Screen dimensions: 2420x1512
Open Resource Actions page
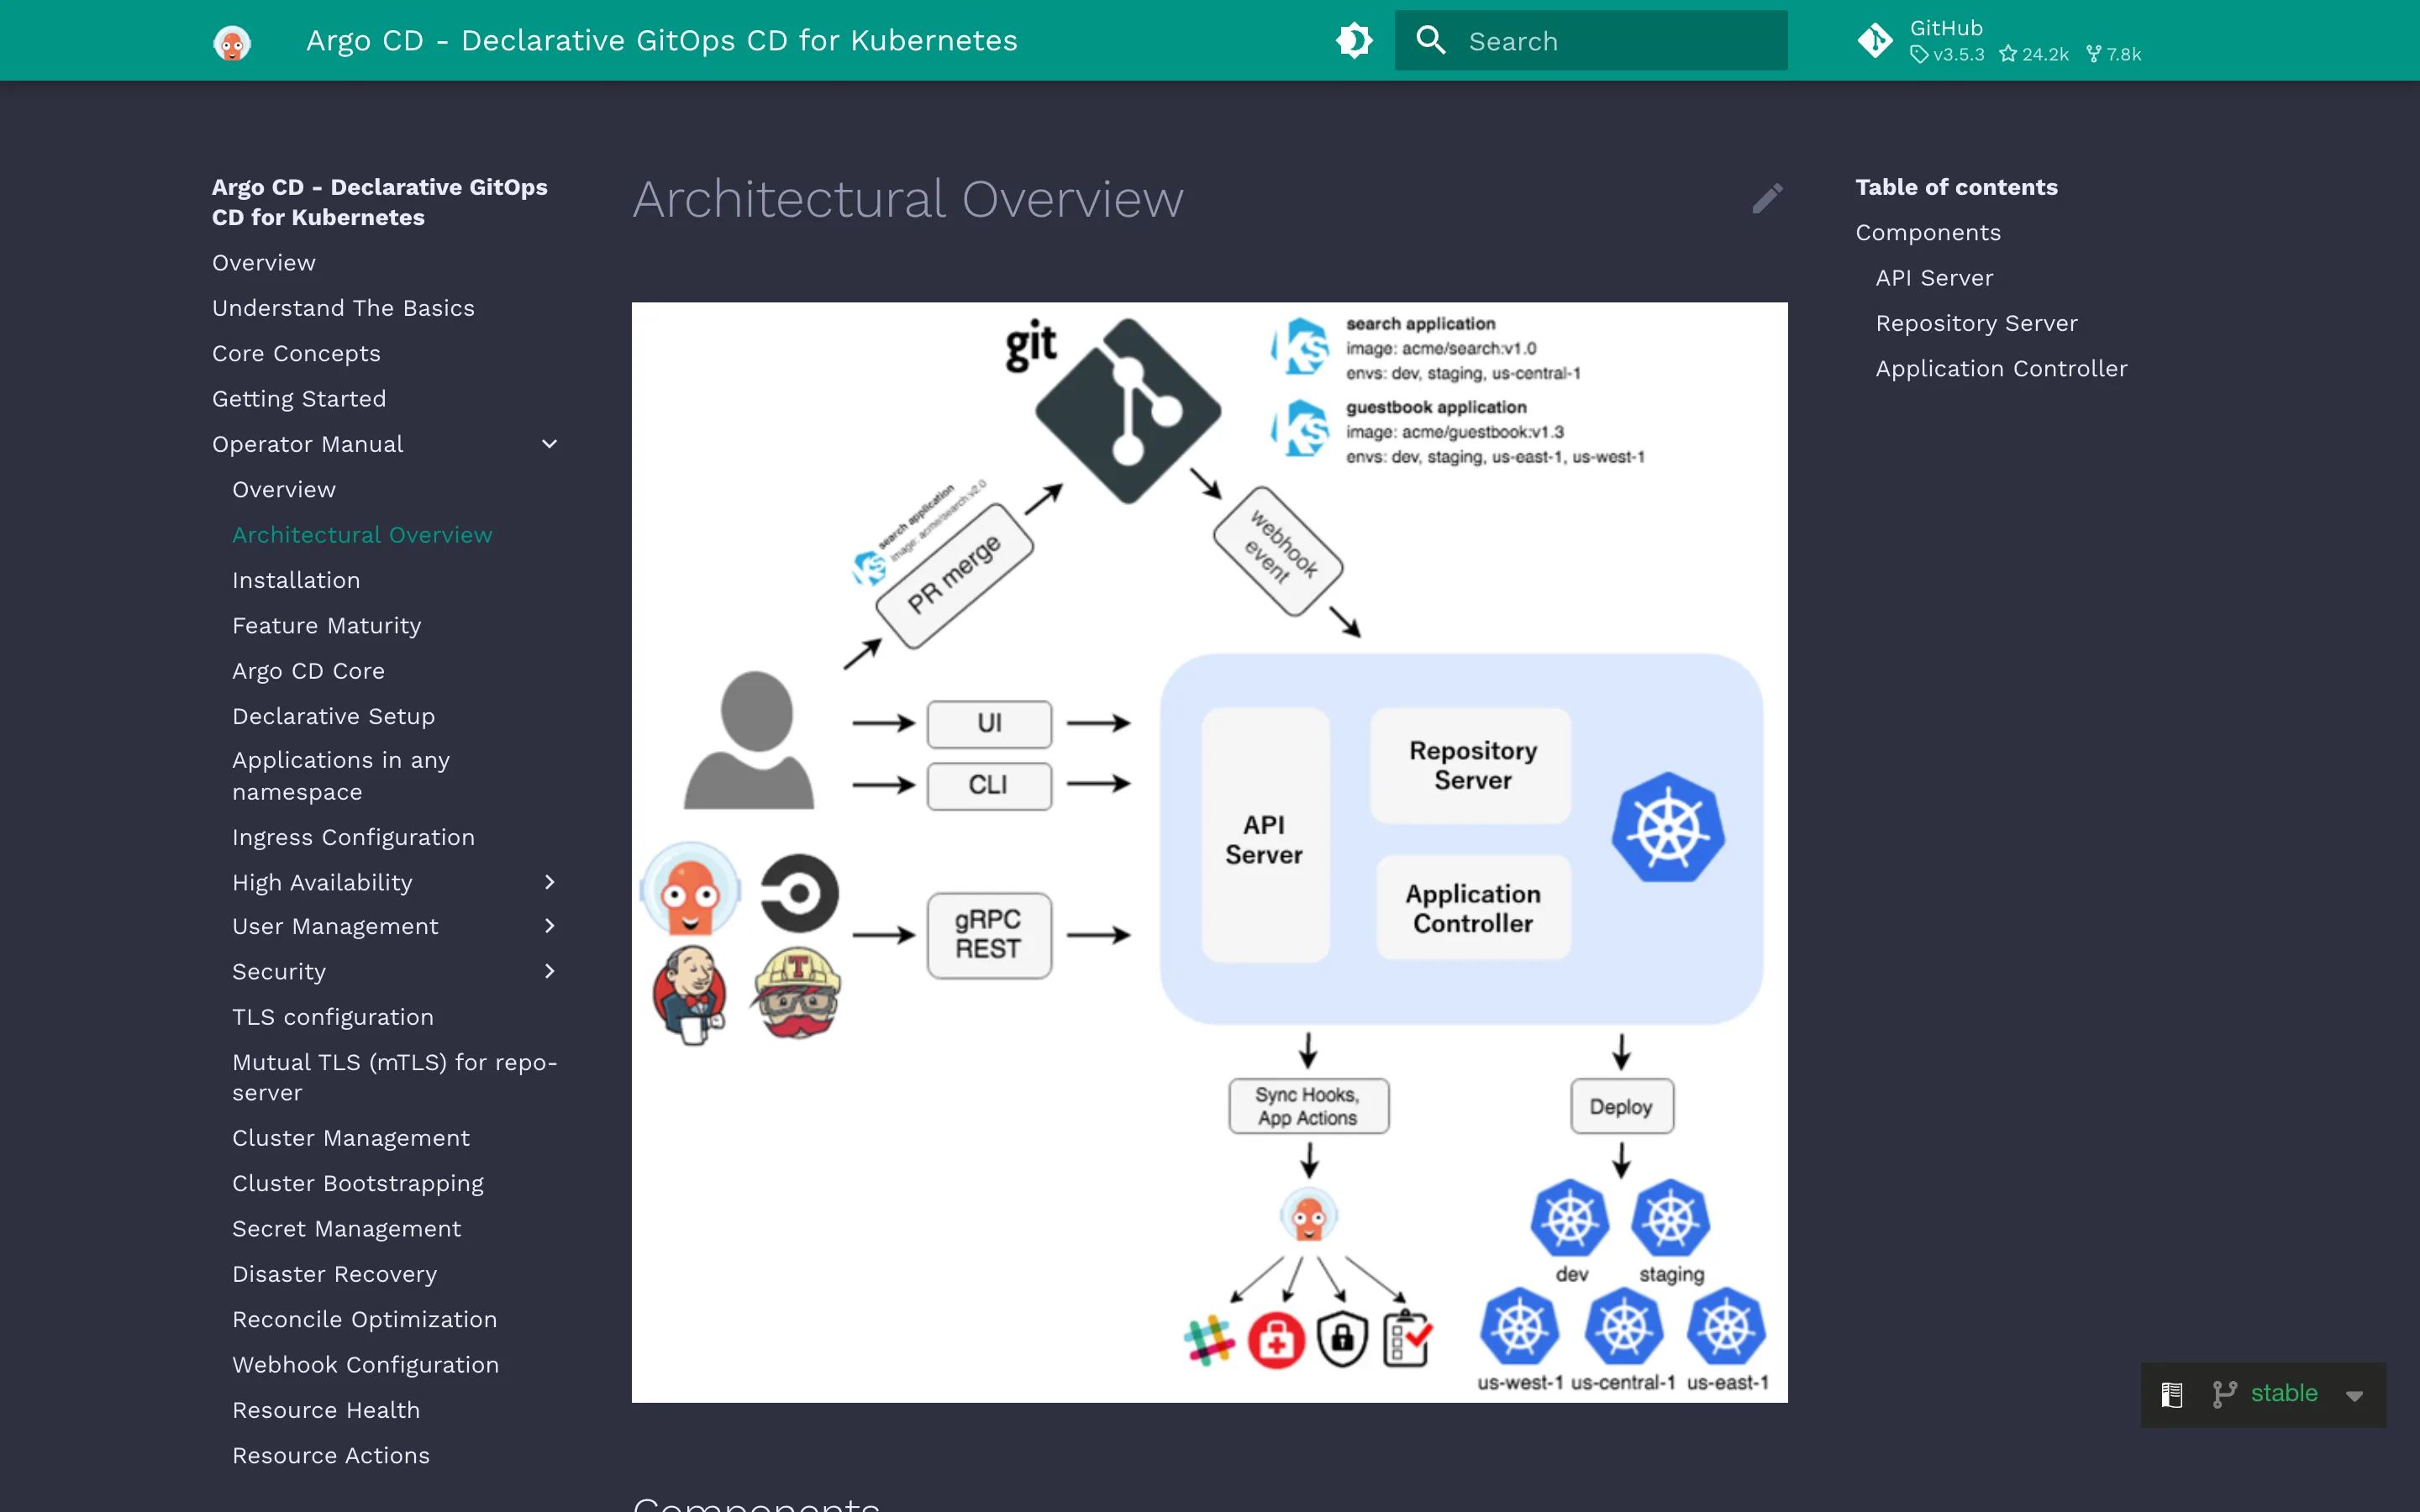coord(331,1455)
